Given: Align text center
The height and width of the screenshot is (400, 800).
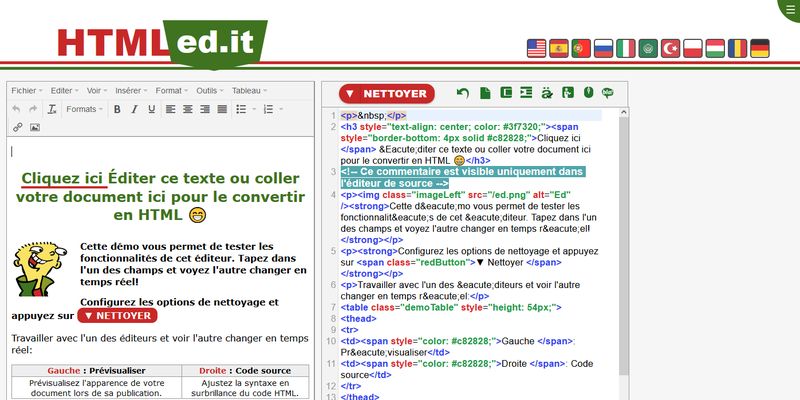Looking at the screenshot, I should point(188,109).
